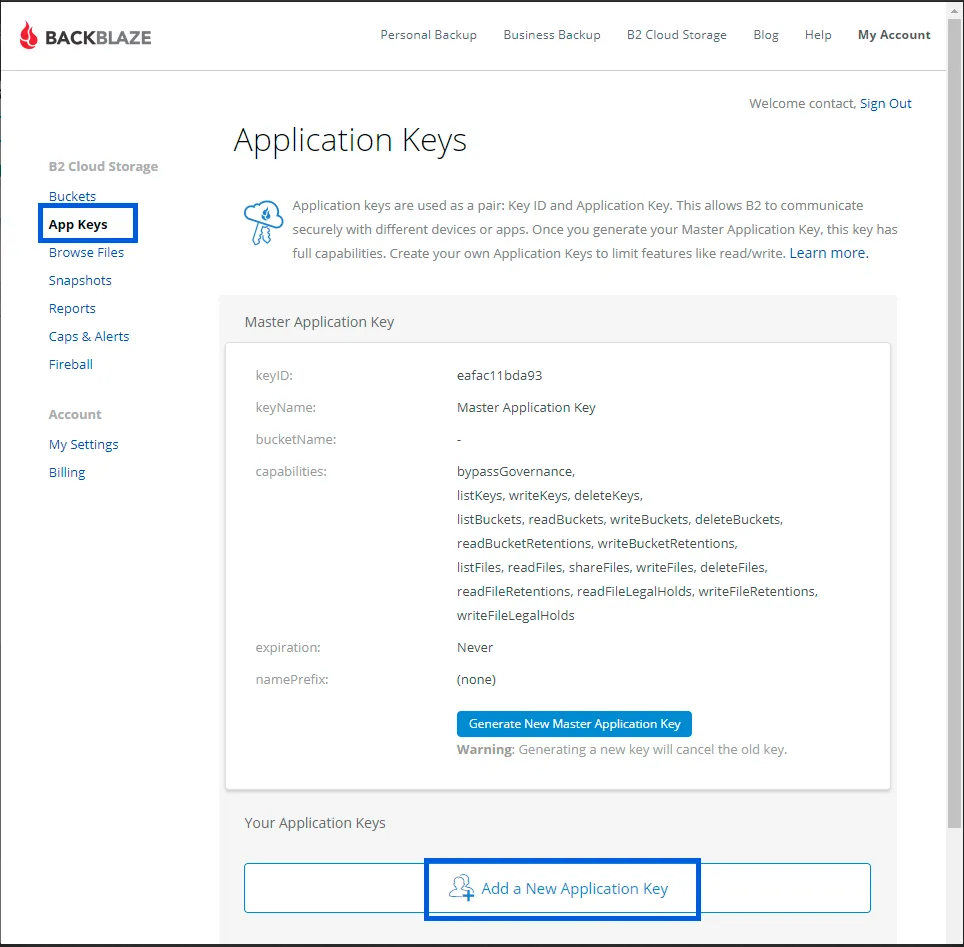Open the Blog page
Image resolution: width=964 pixels, height=947 pixels.
point(766,35)
